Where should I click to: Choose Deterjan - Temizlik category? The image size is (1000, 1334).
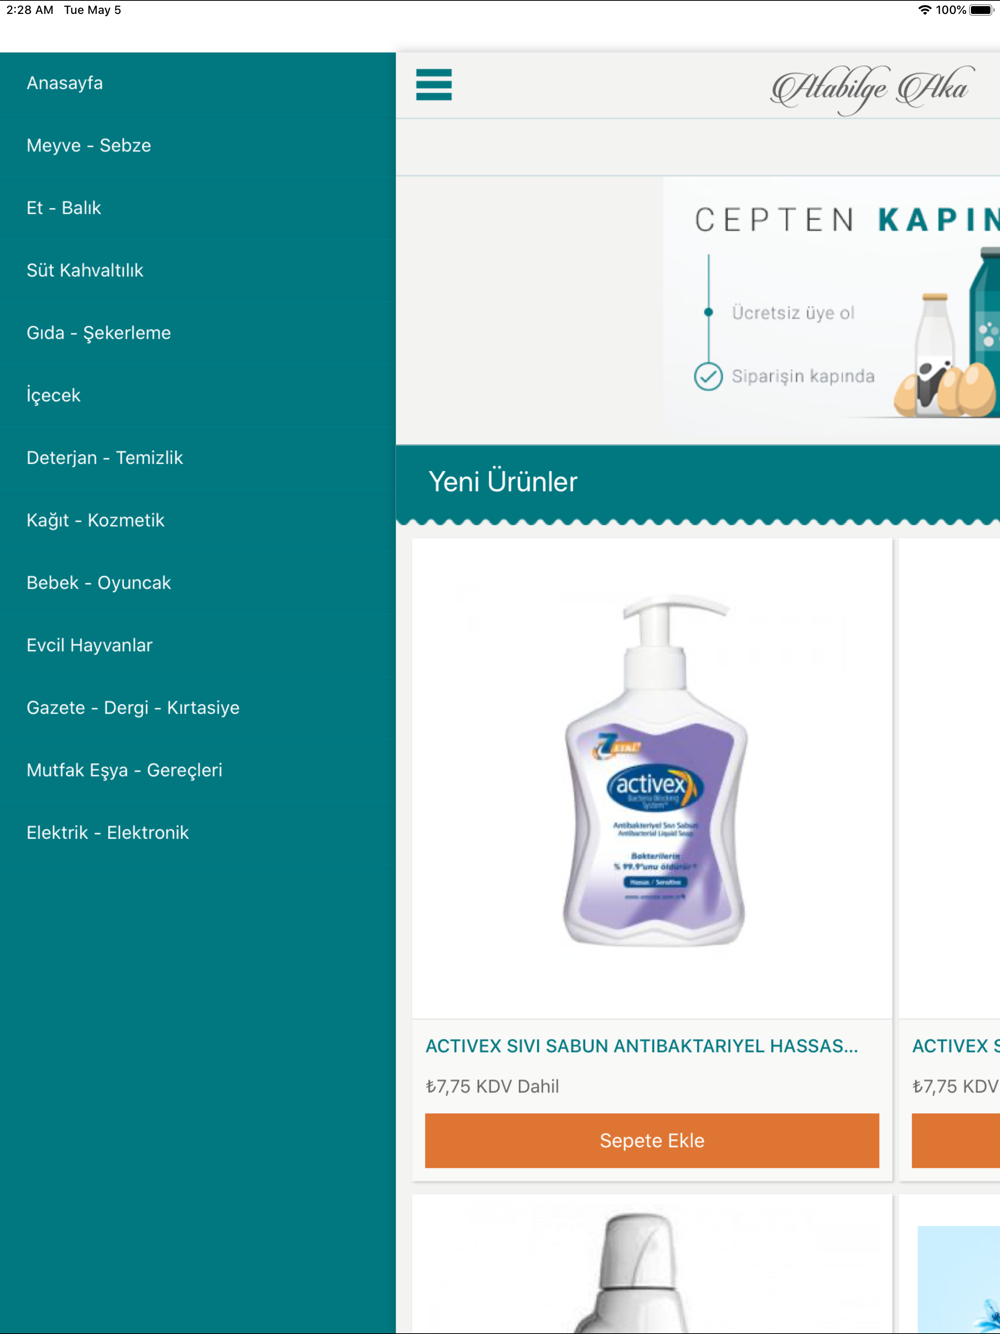click(198, 458)
